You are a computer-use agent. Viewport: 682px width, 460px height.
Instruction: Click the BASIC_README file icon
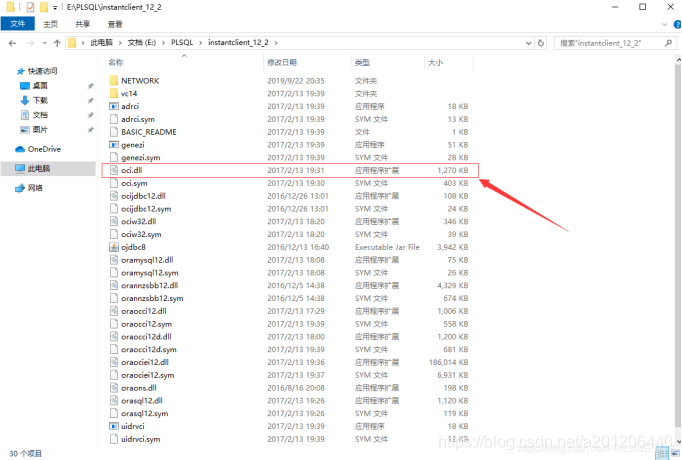click(114, 132)
